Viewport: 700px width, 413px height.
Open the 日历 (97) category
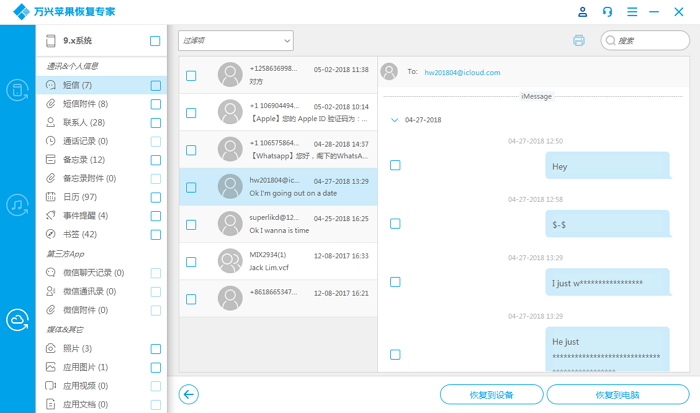101,197
